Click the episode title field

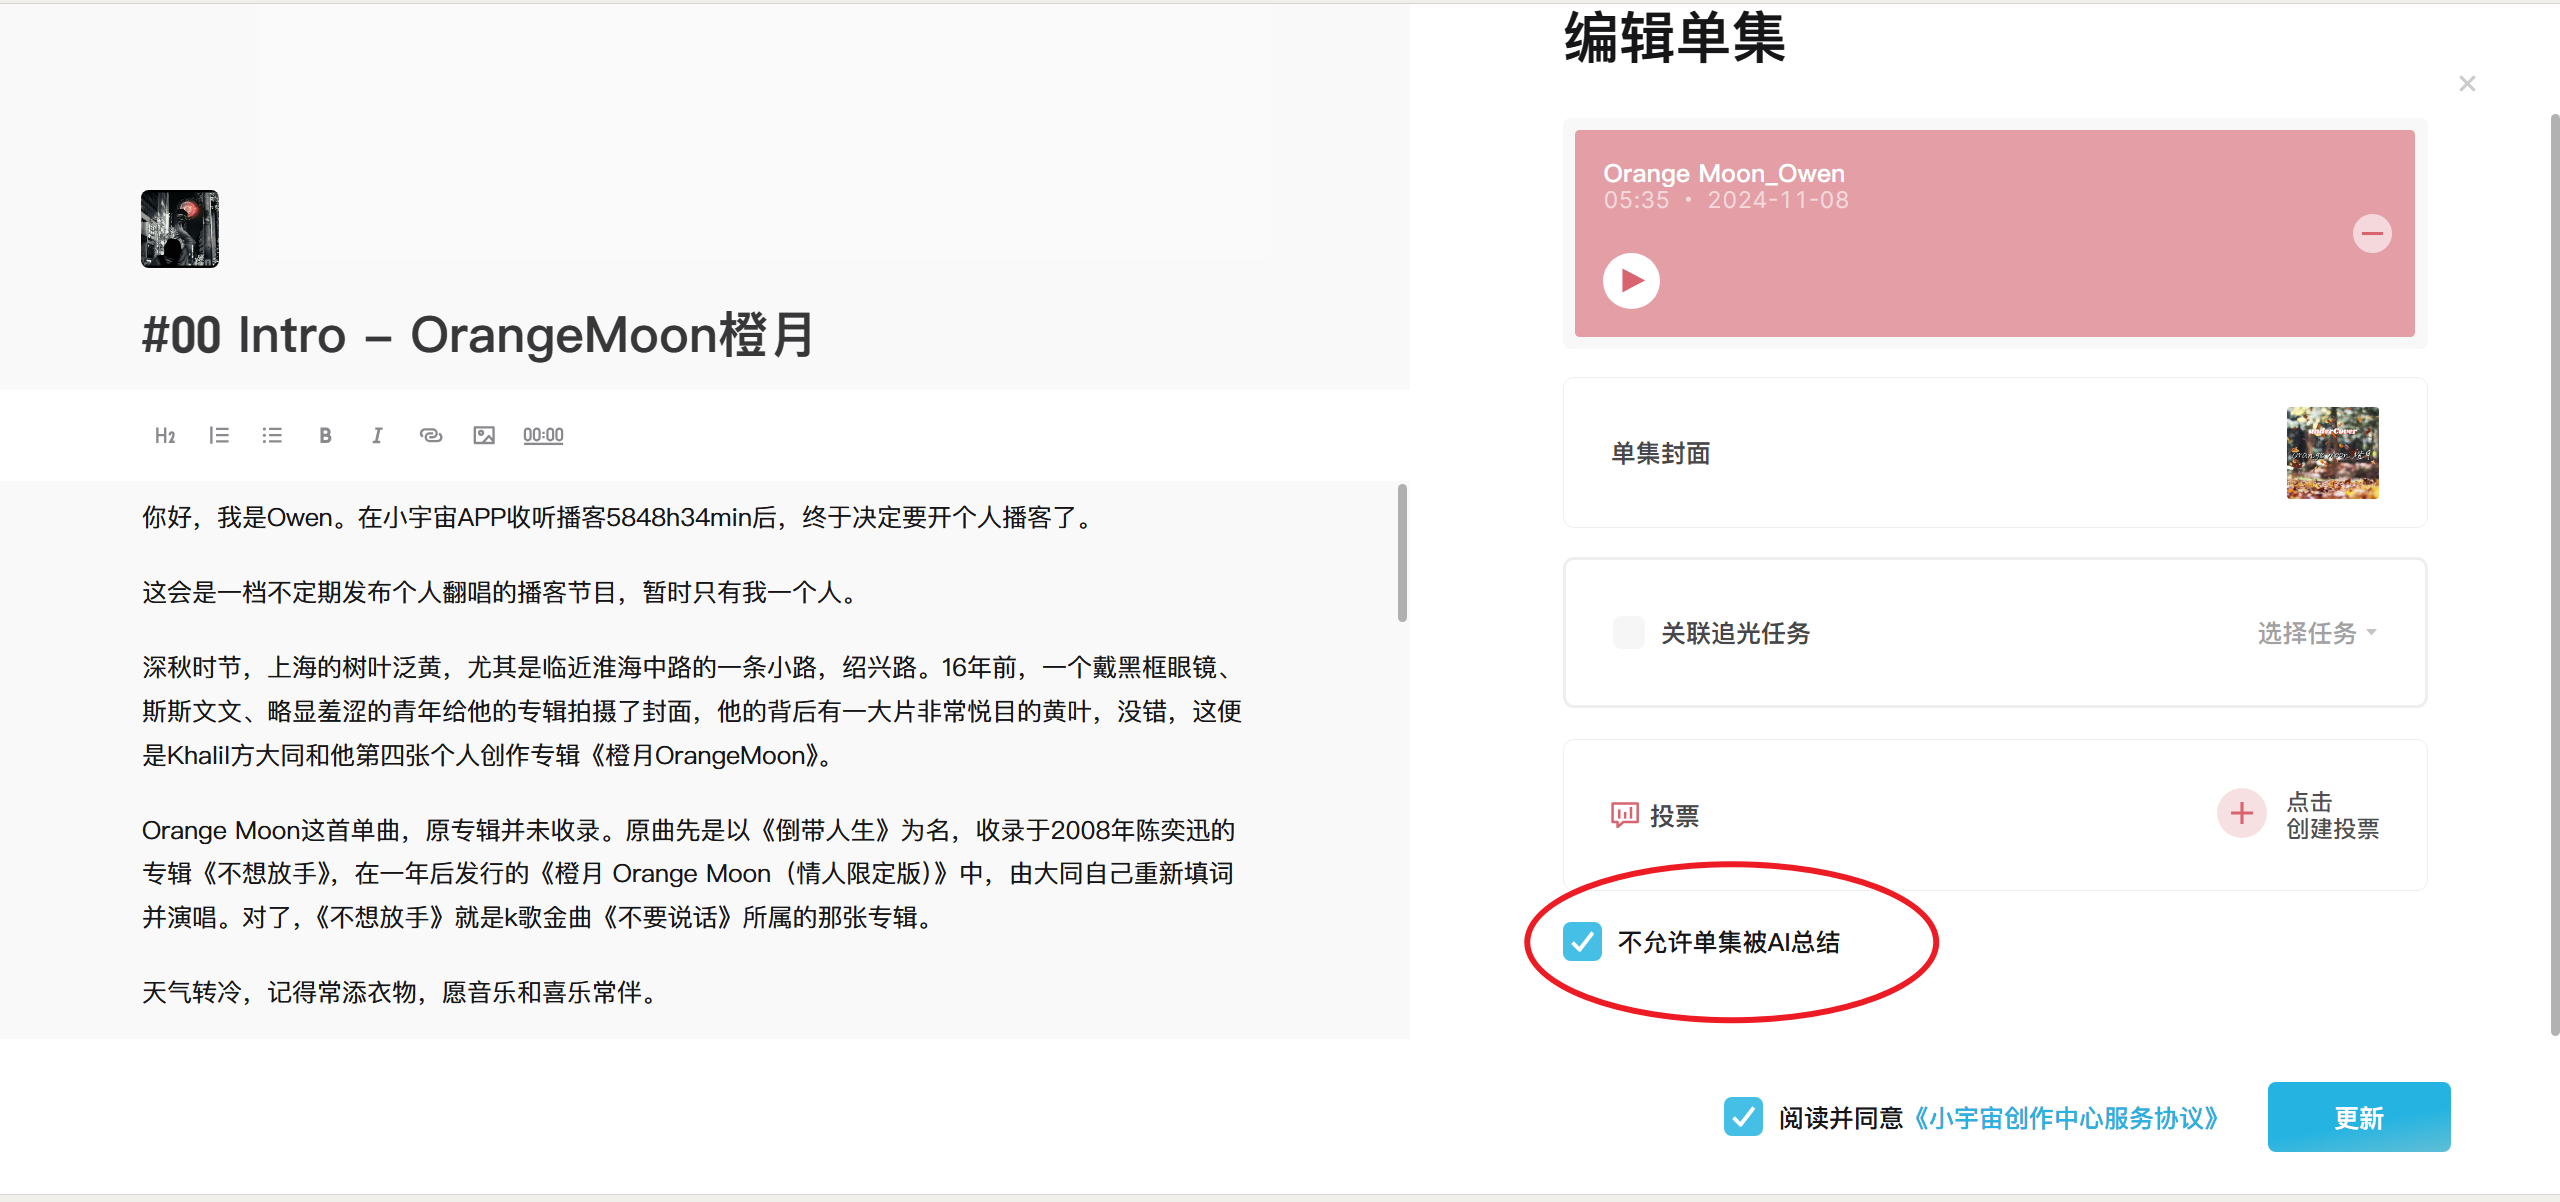tap(478, 335)
